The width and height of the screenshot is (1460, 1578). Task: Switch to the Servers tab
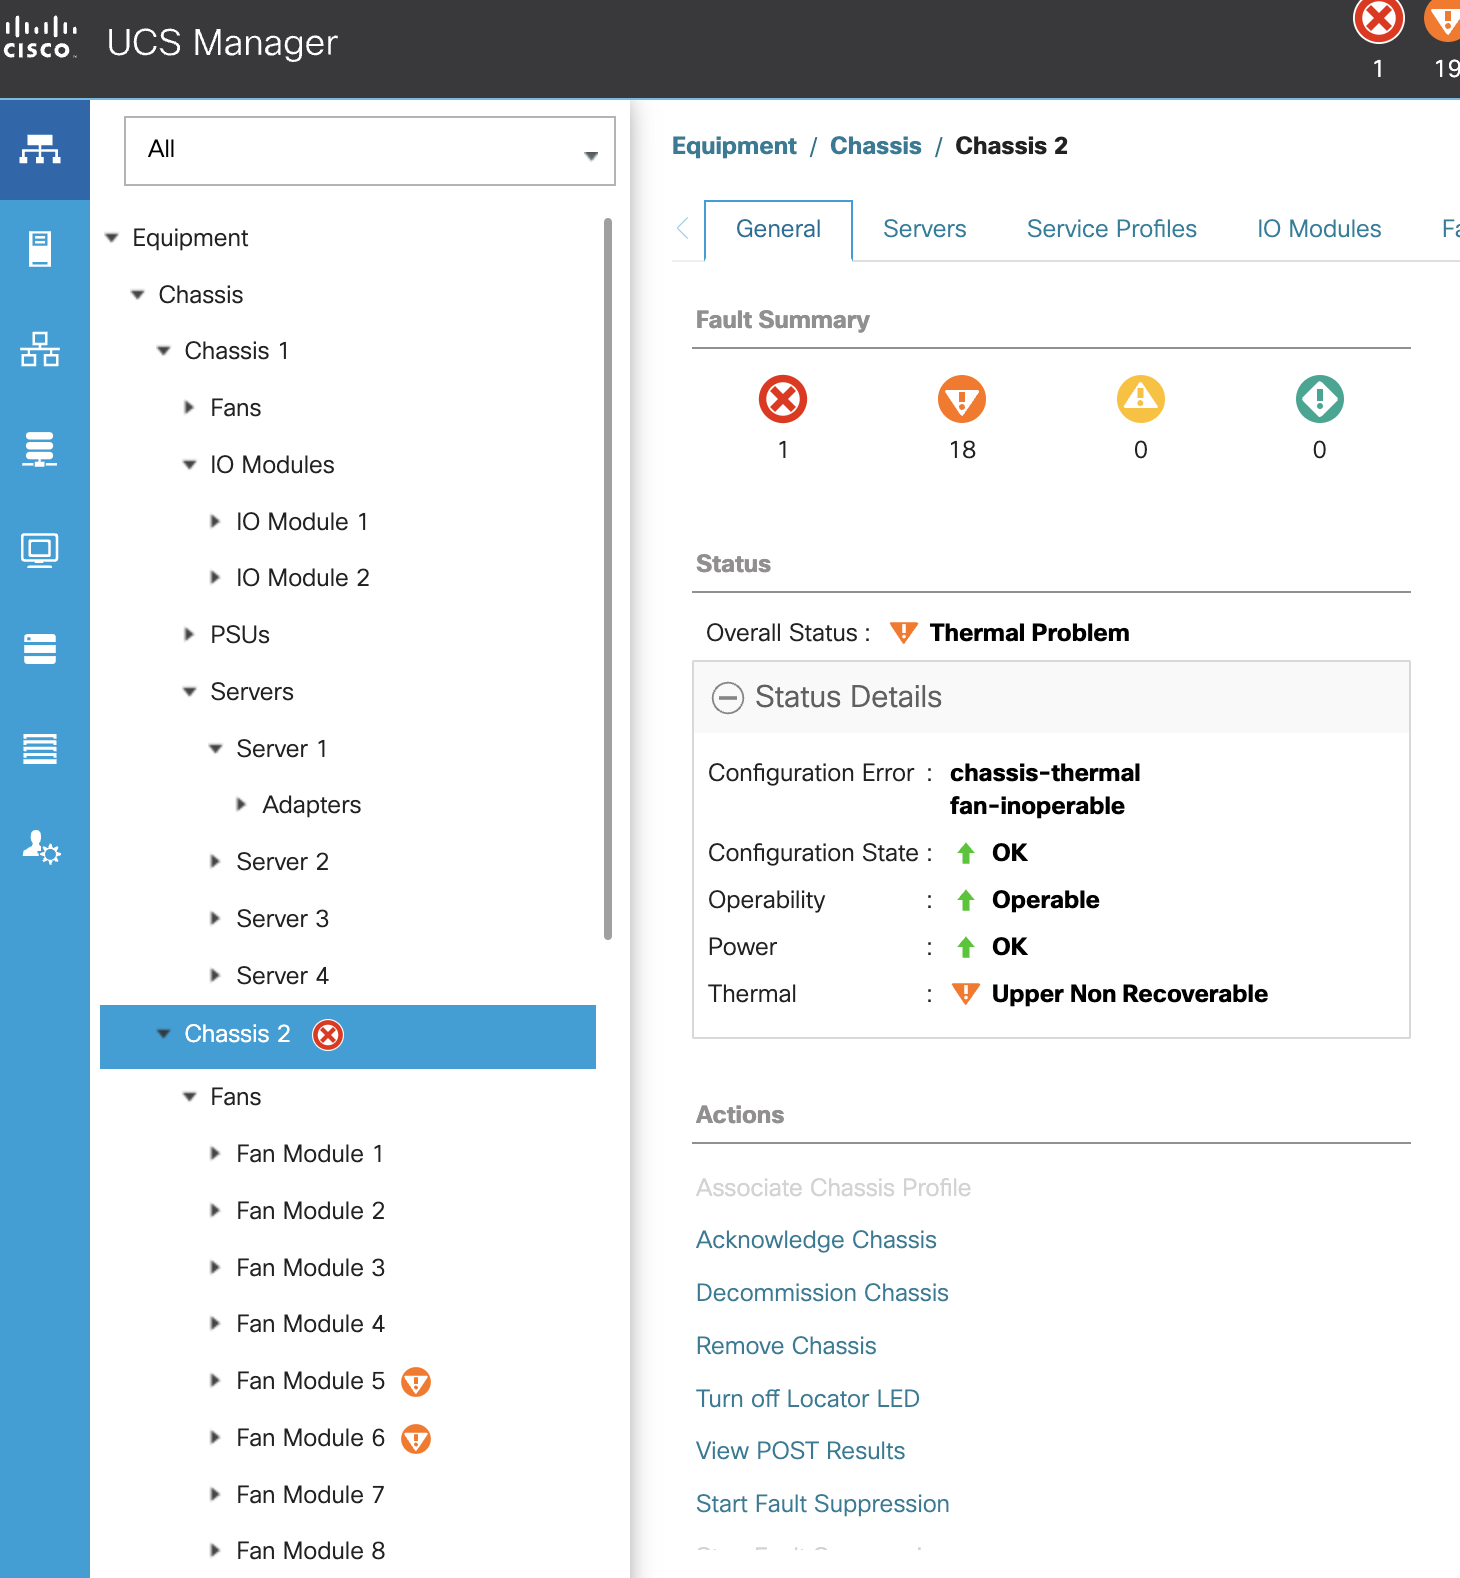click(924, 229)
